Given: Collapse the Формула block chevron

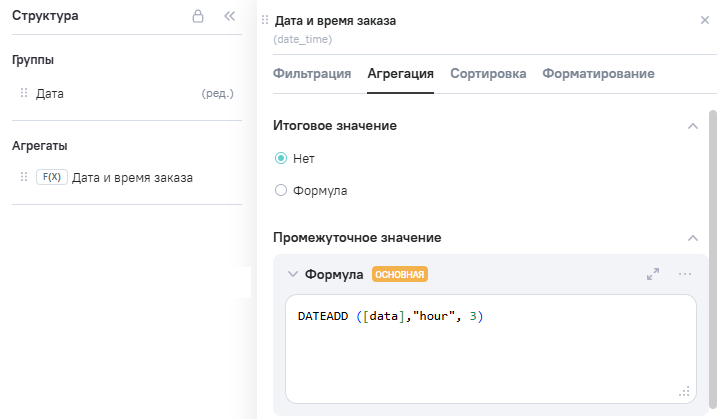Looking at the screenshot, I should tap(292, 274).
